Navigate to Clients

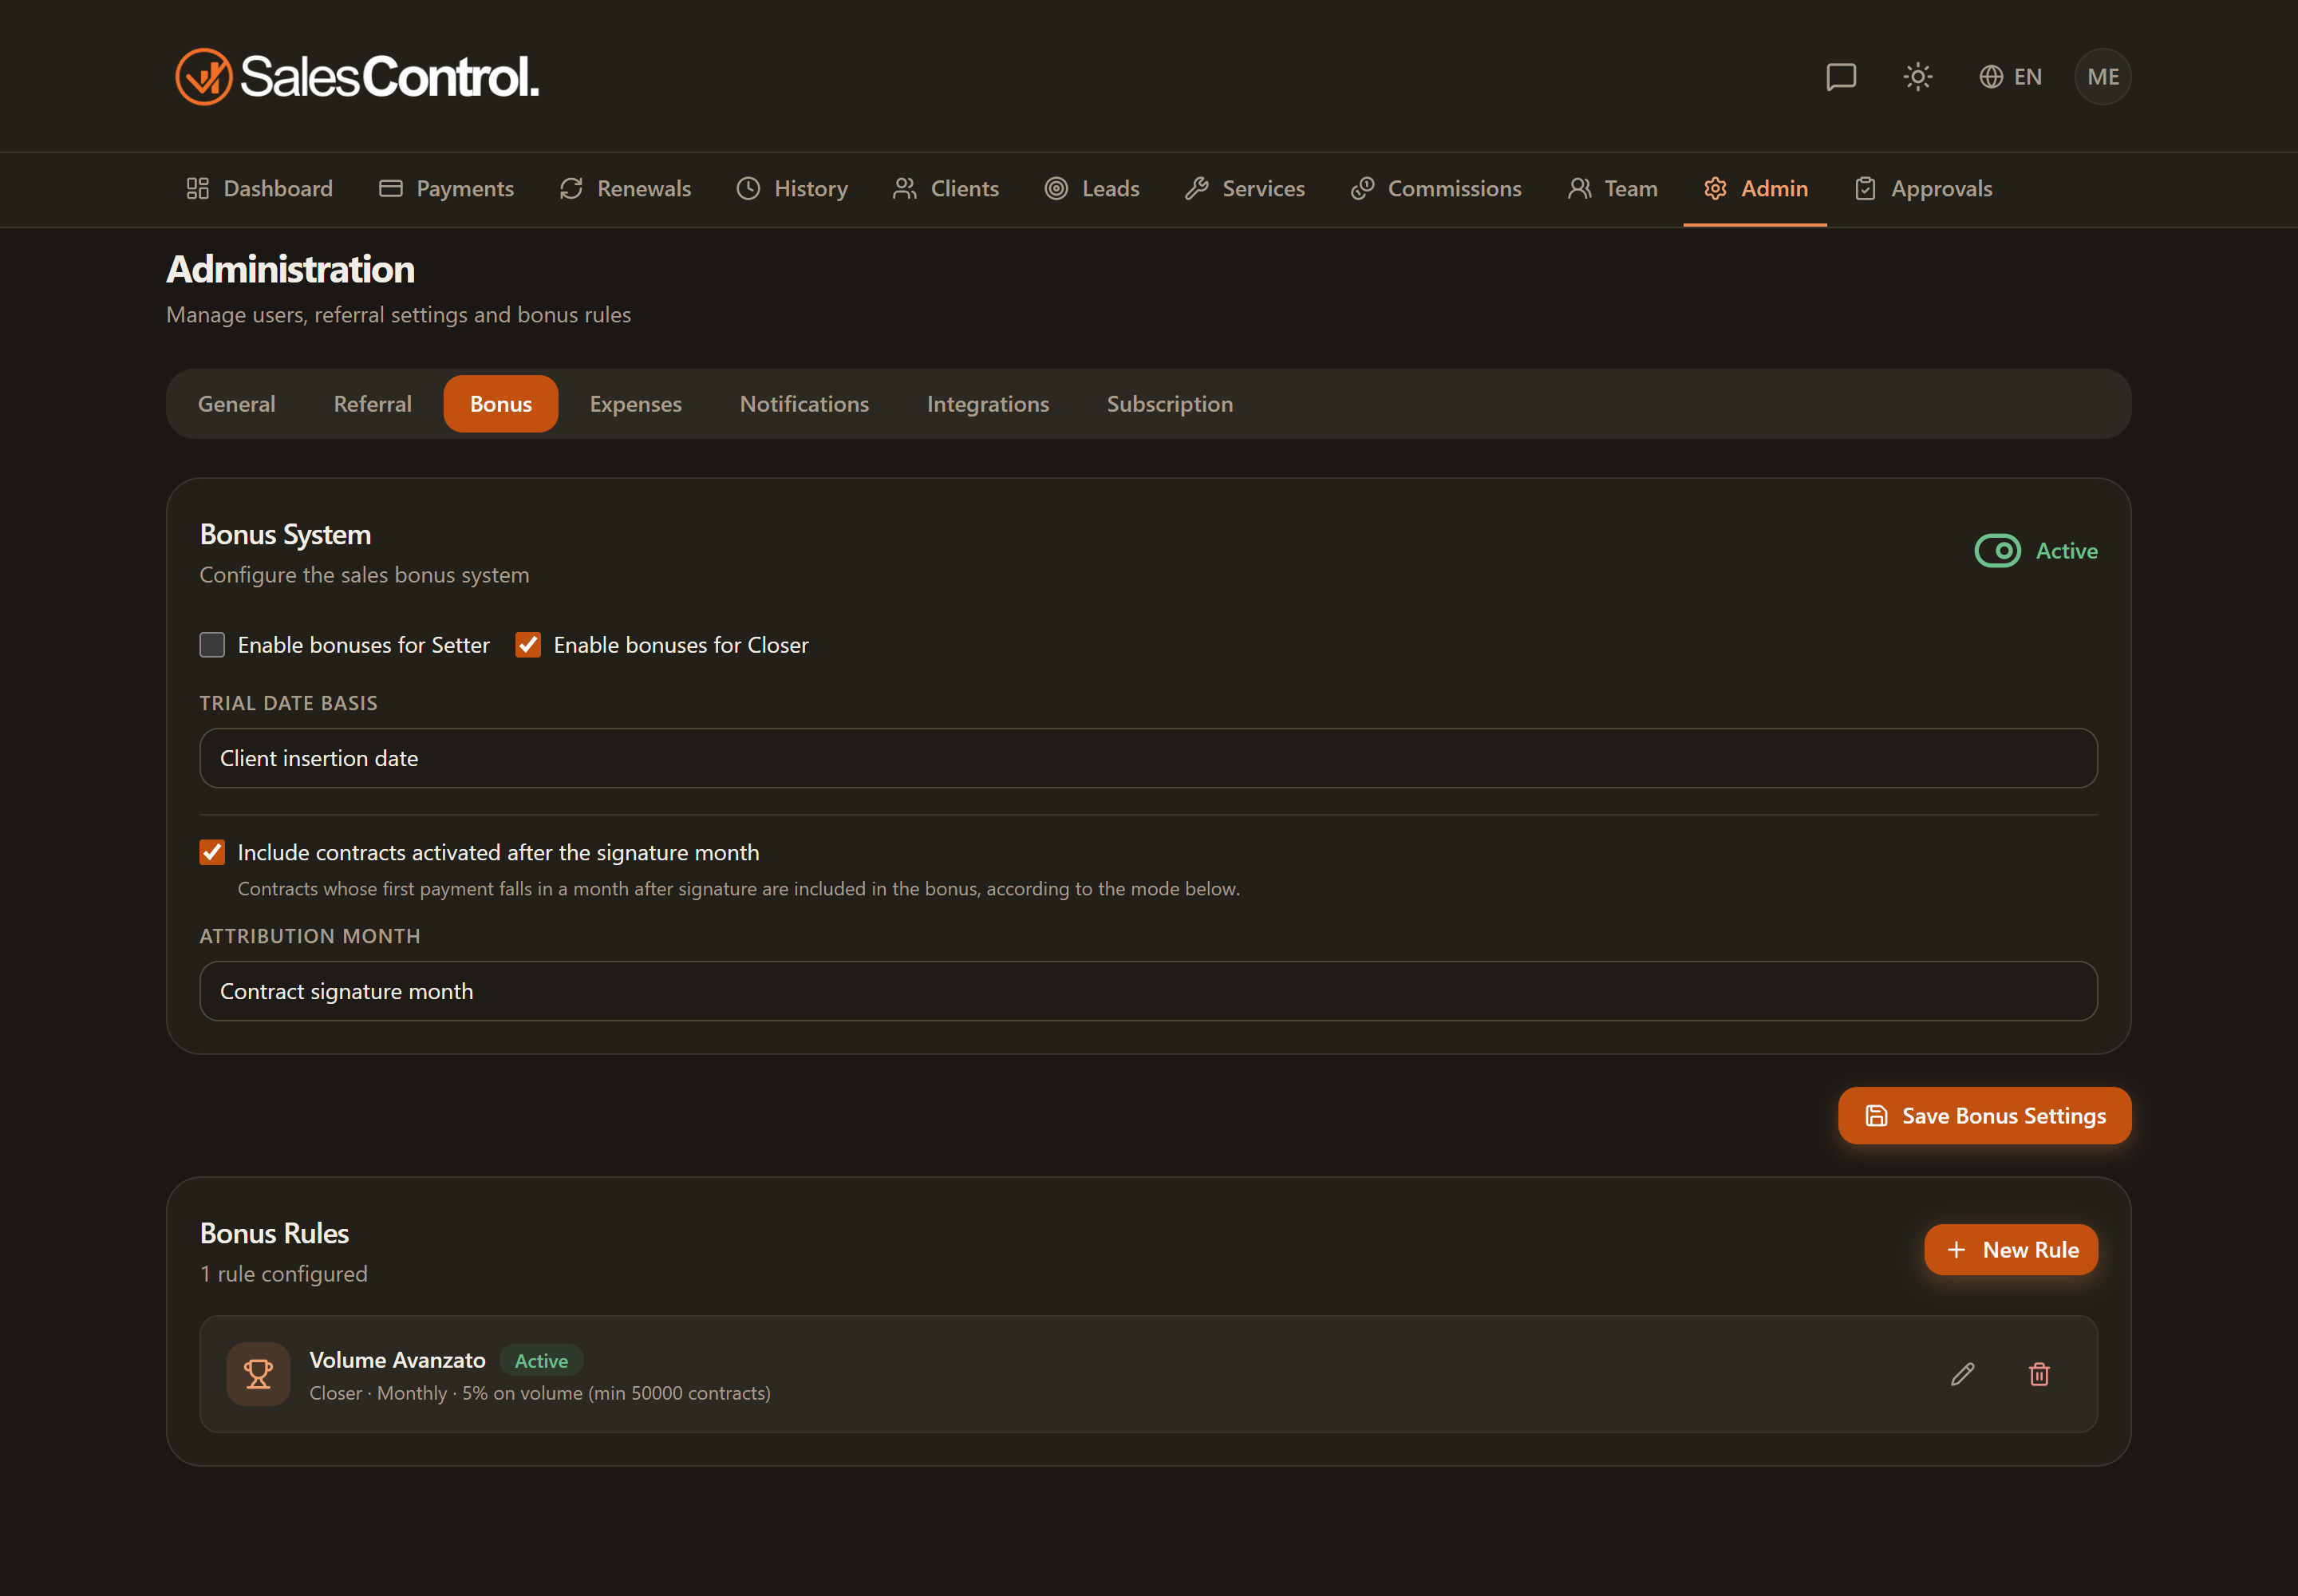click(x=946, y=189)
